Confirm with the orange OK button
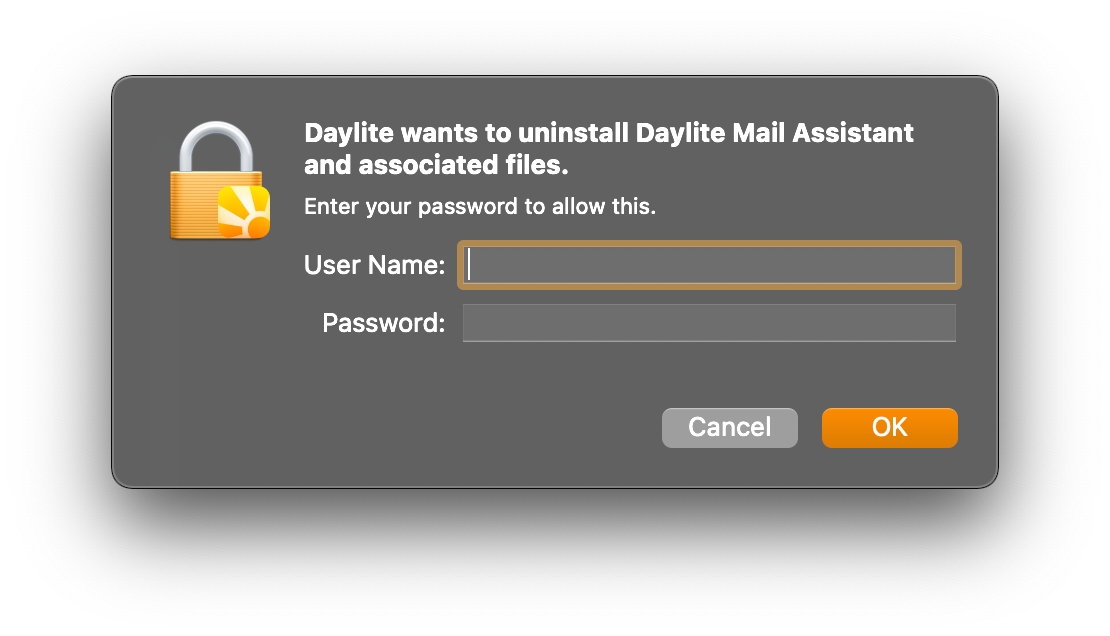Image resolution: width=1110 pixels, height=636 pixels. 889,428
